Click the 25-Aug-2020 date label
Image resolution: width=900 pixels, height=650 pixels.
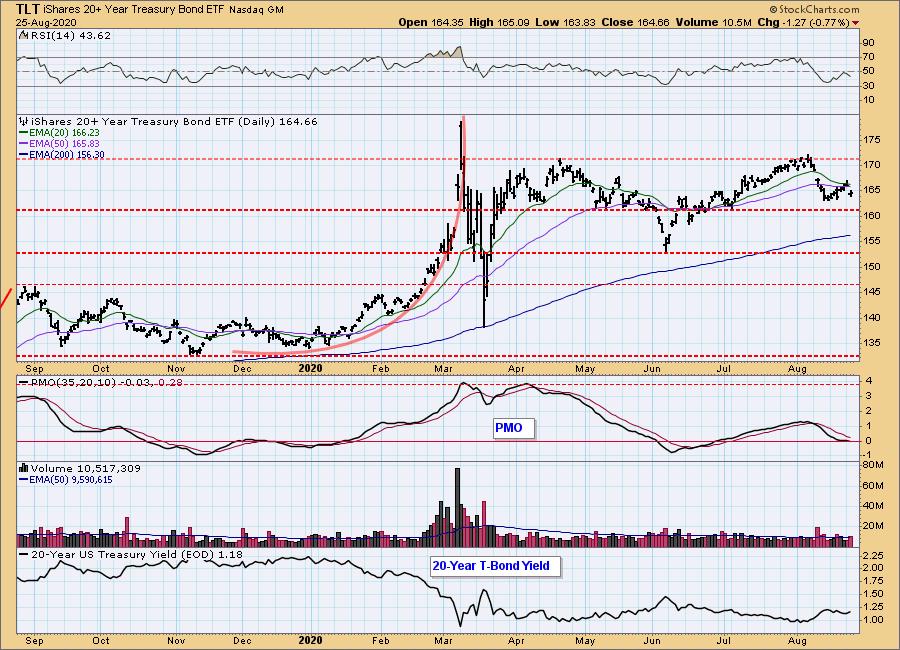click(x=45, y=22)
